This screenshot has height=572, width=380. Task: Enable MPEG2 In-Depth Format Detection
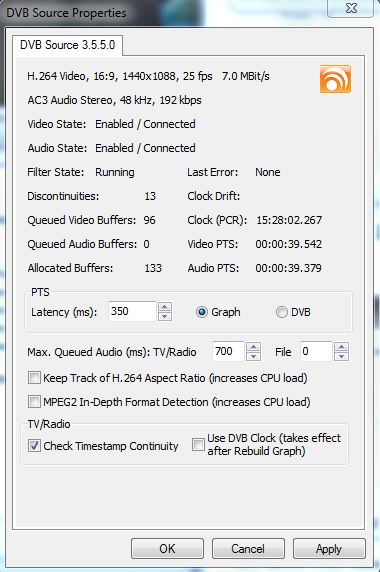[34, 402]
